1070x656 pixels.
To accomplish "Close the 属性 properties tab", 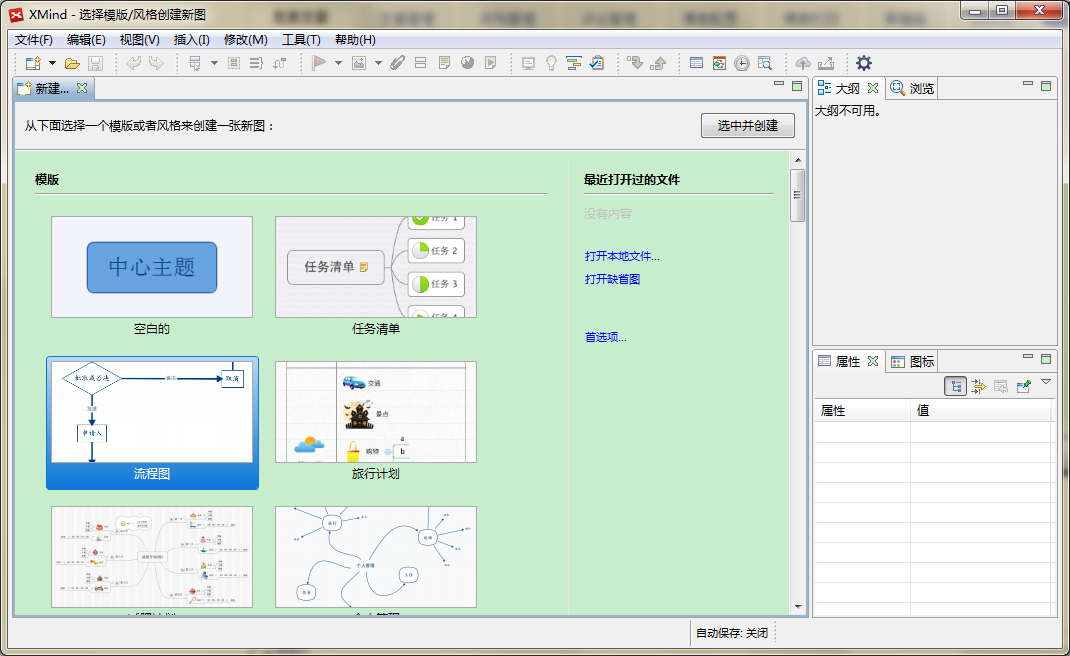I will click(873, 361).
